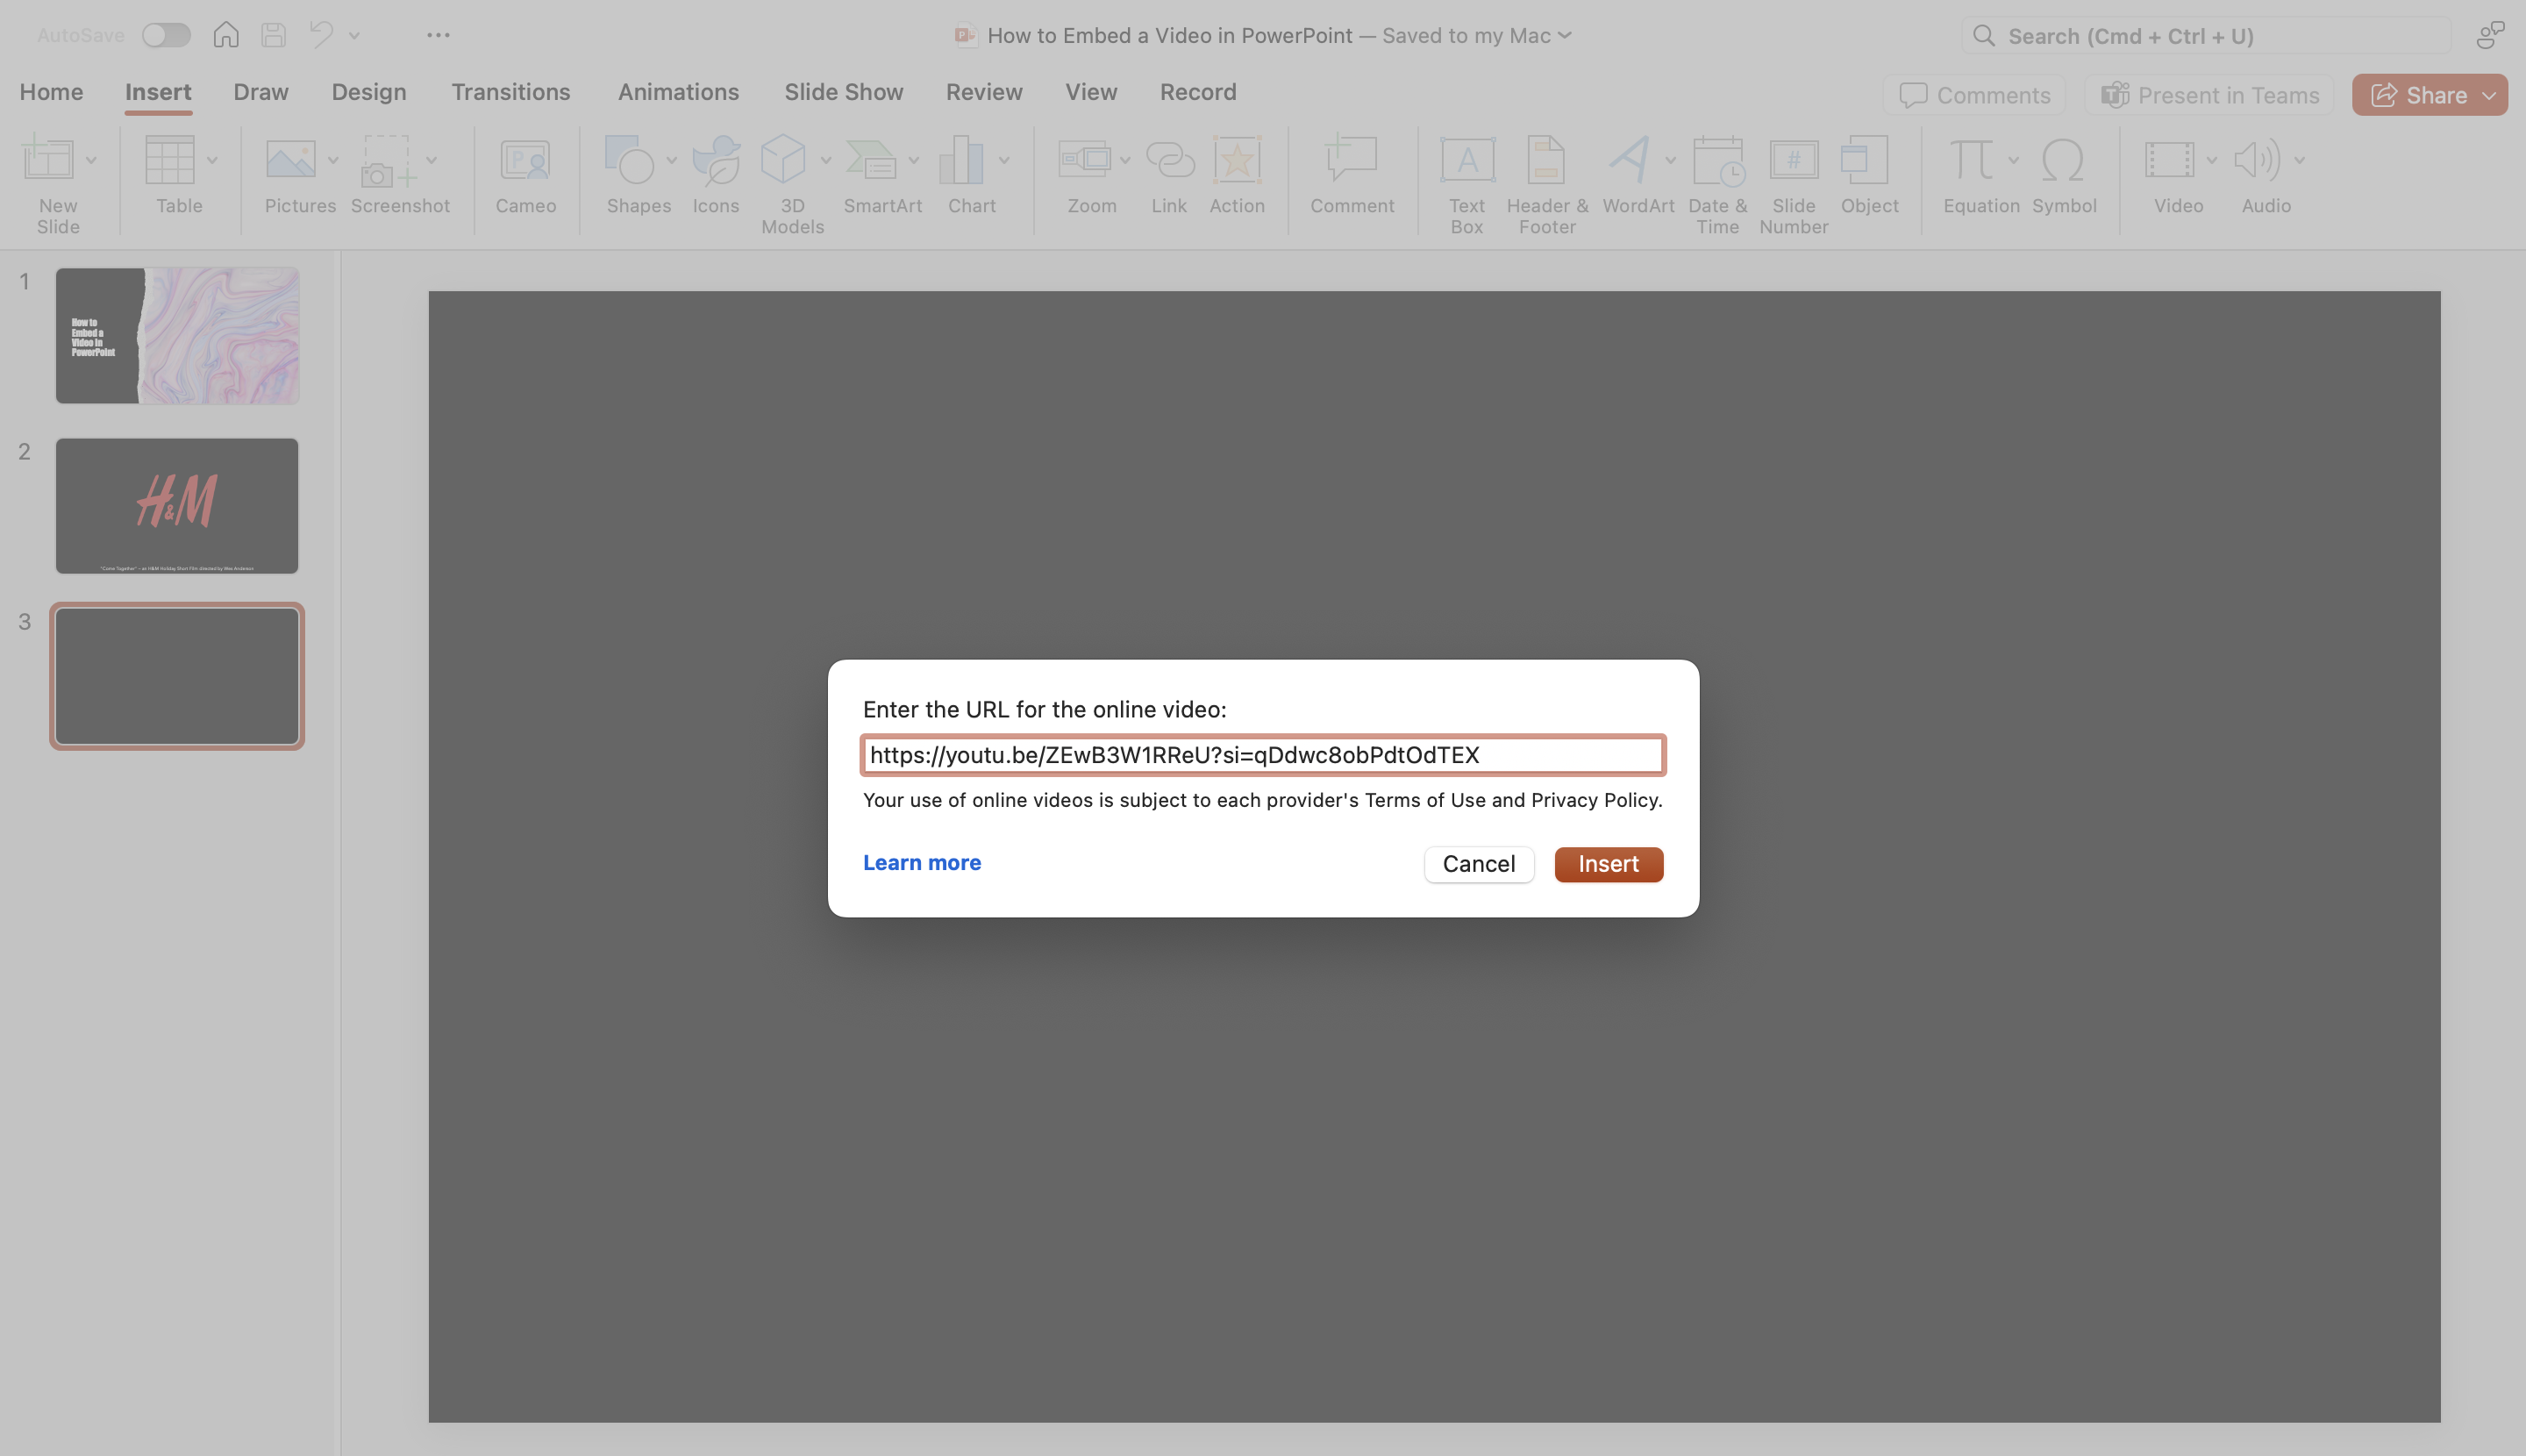Click the Insert button in the dialog
Screen dimensions: 2526x1456
click(x=1609, y=864)
